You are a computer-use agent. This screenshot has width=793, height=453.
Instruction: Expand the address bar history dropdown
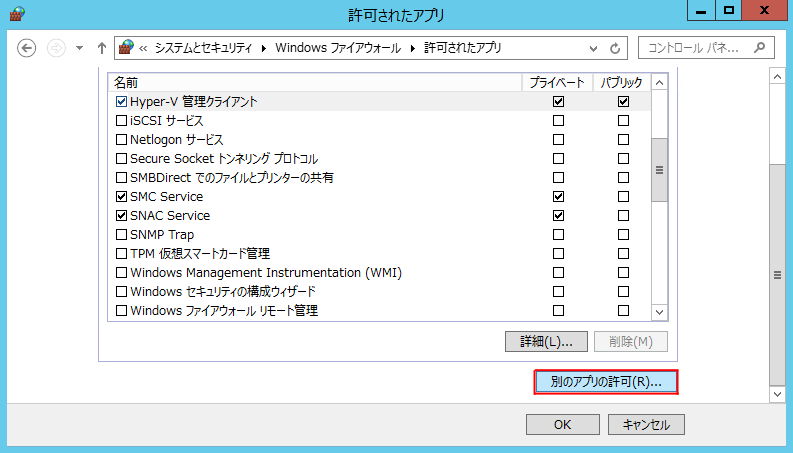[x=594, y=49]
